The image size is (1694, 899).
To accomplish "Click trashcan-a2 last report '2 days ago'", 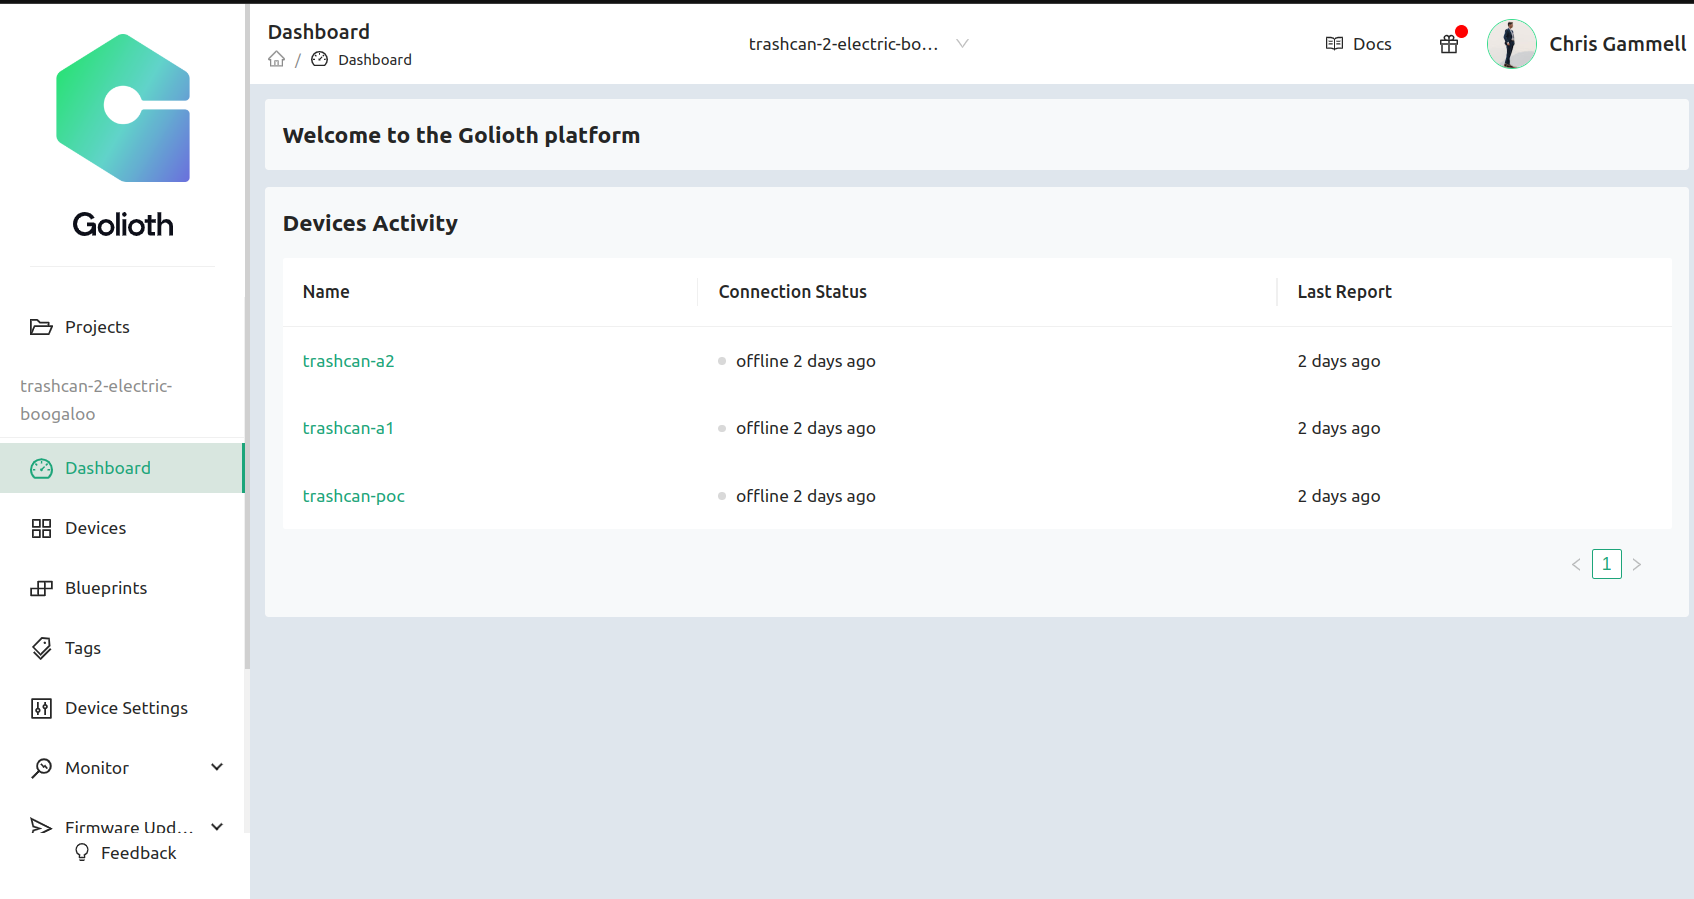I will pos(1339,361).
